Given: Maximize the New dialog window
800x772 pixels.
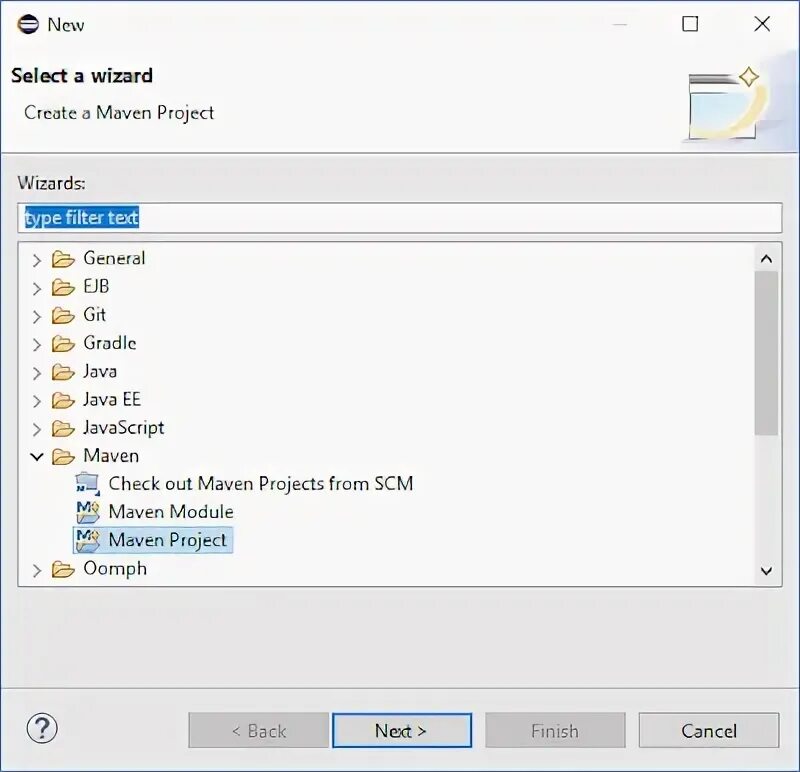Looking at the screenshot, I should 690,23.
